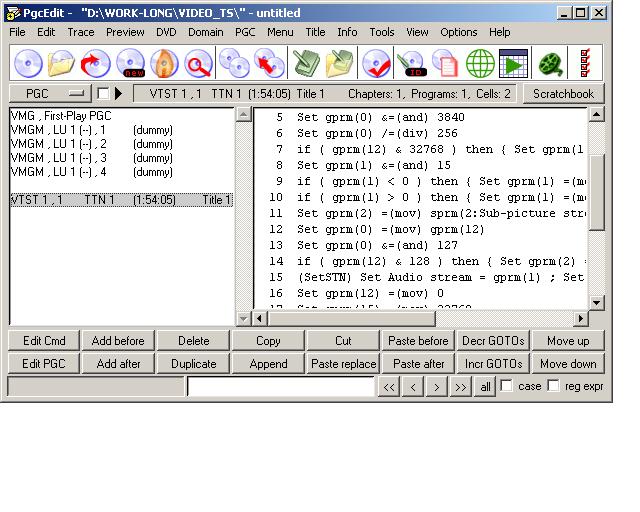Click the Duplicate button

[193, 363]
